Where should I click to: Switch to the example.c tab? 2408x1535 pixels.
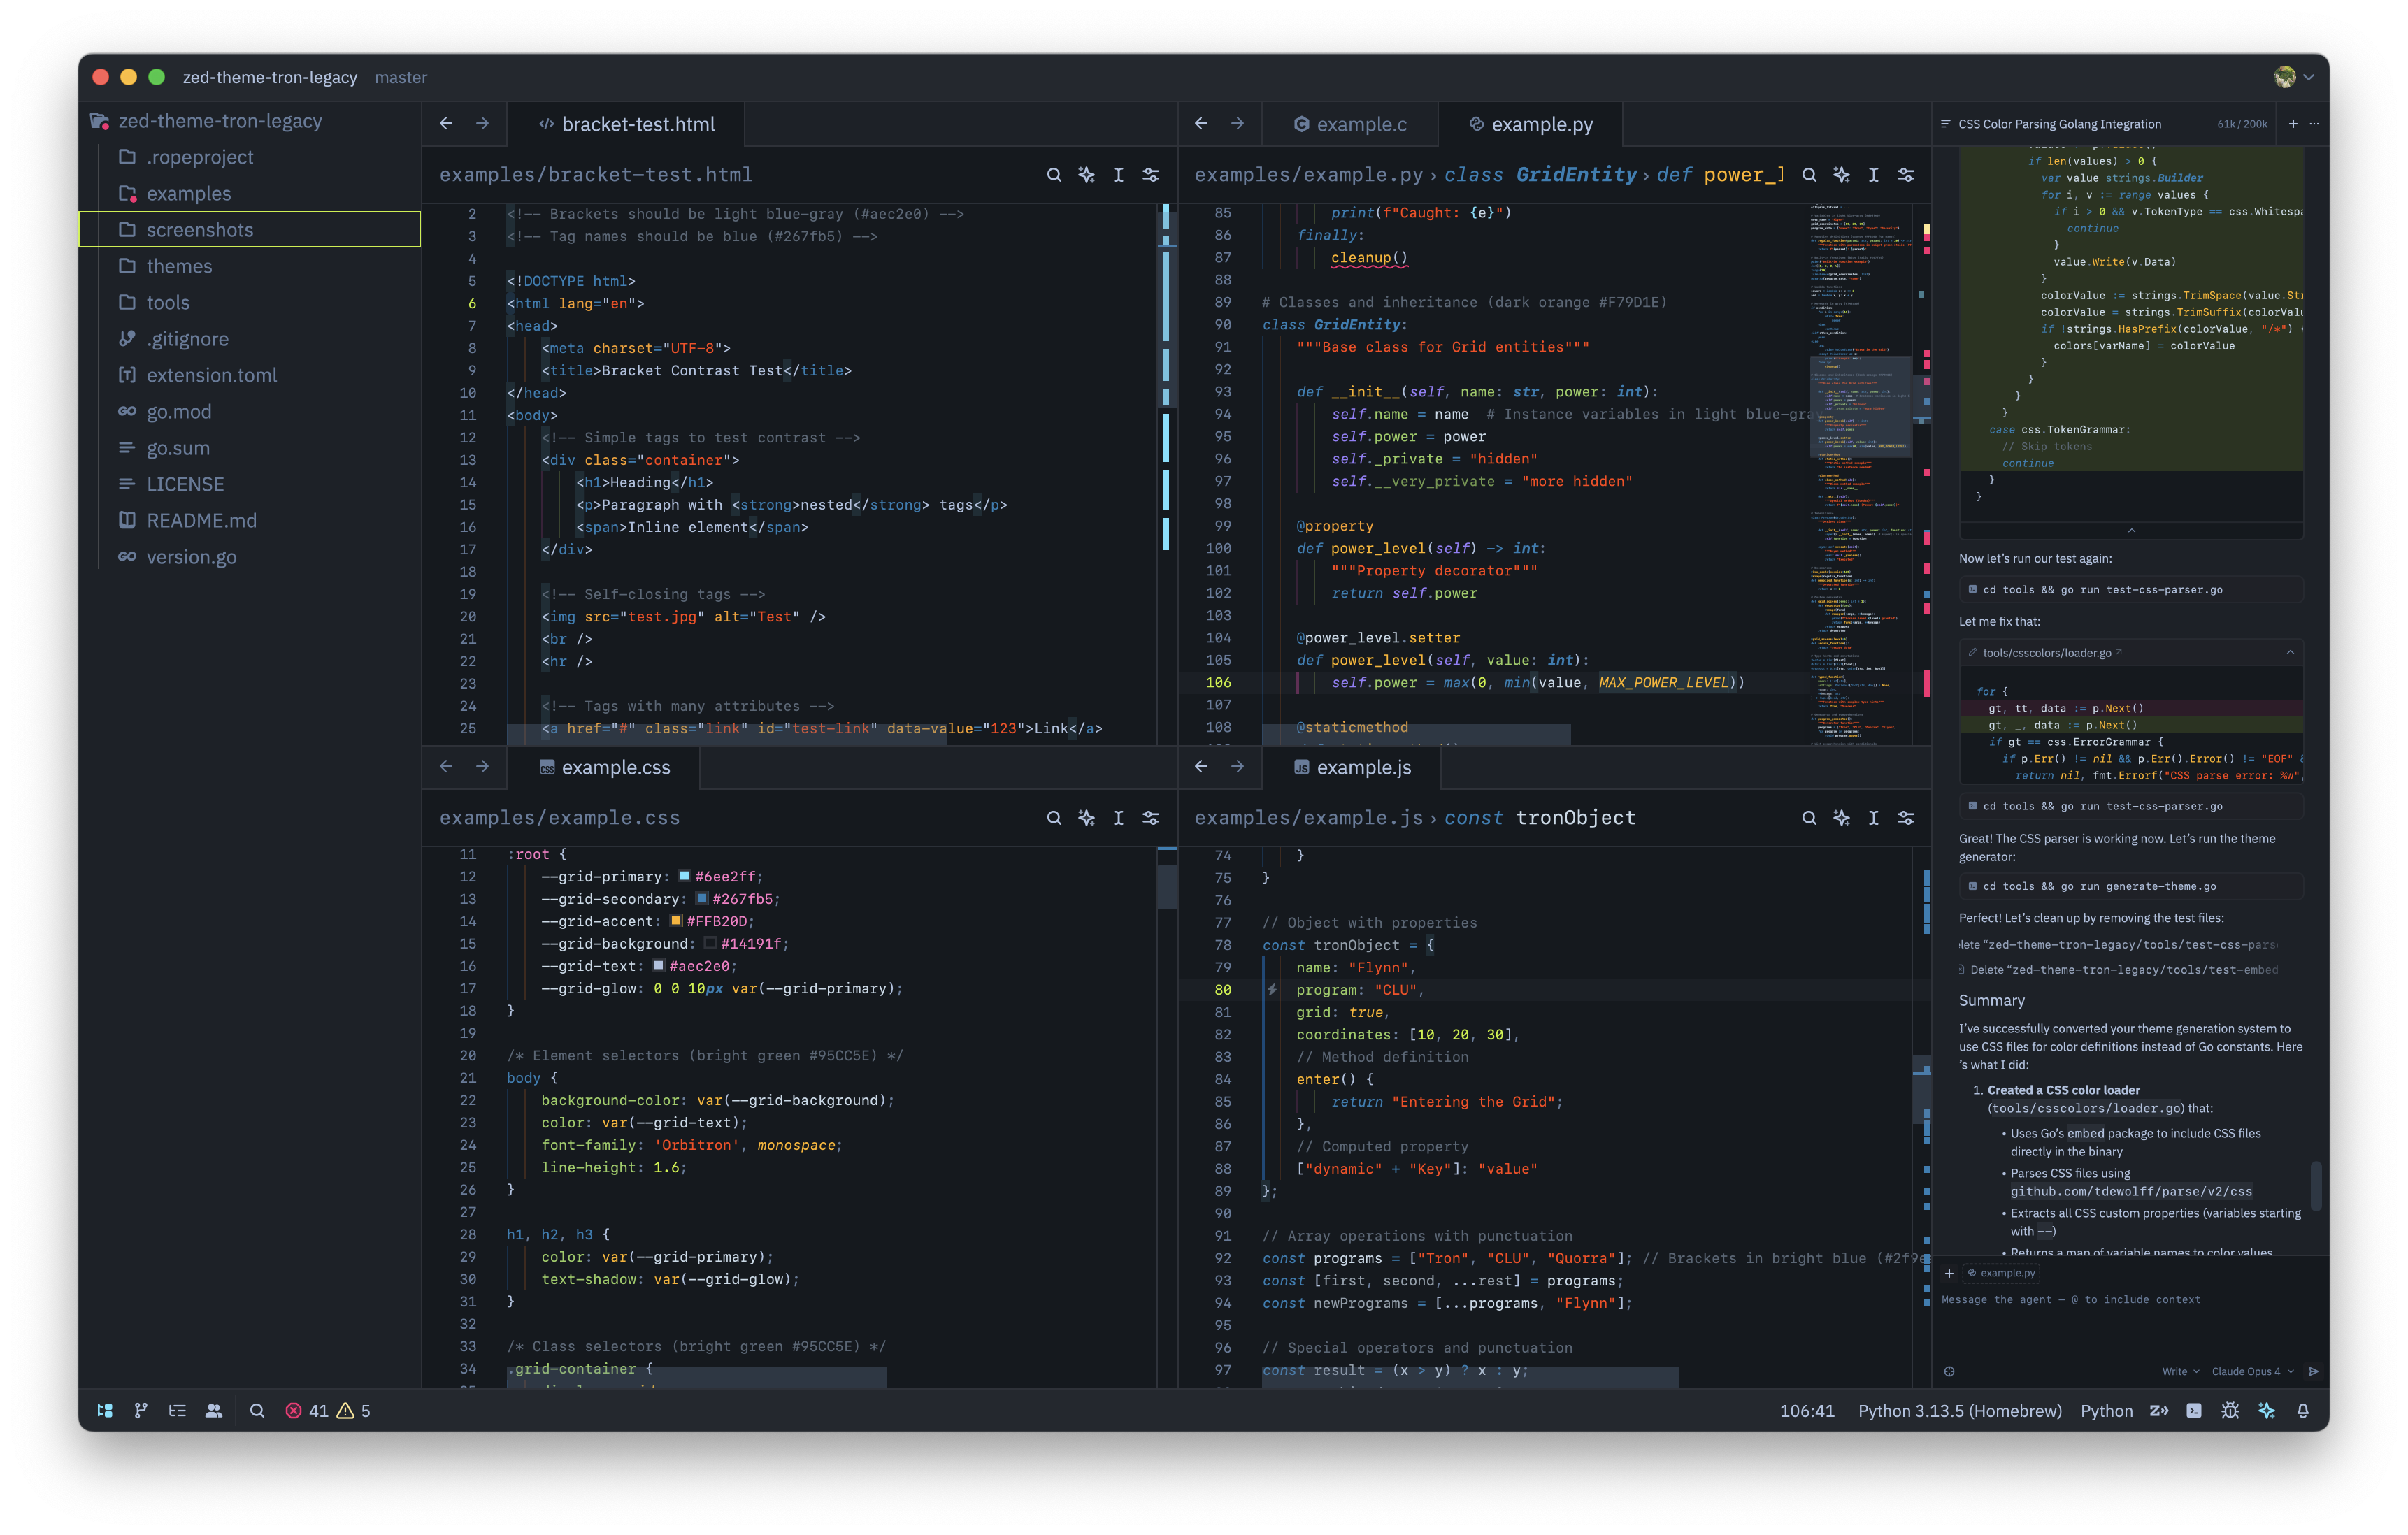point(1350,124)
